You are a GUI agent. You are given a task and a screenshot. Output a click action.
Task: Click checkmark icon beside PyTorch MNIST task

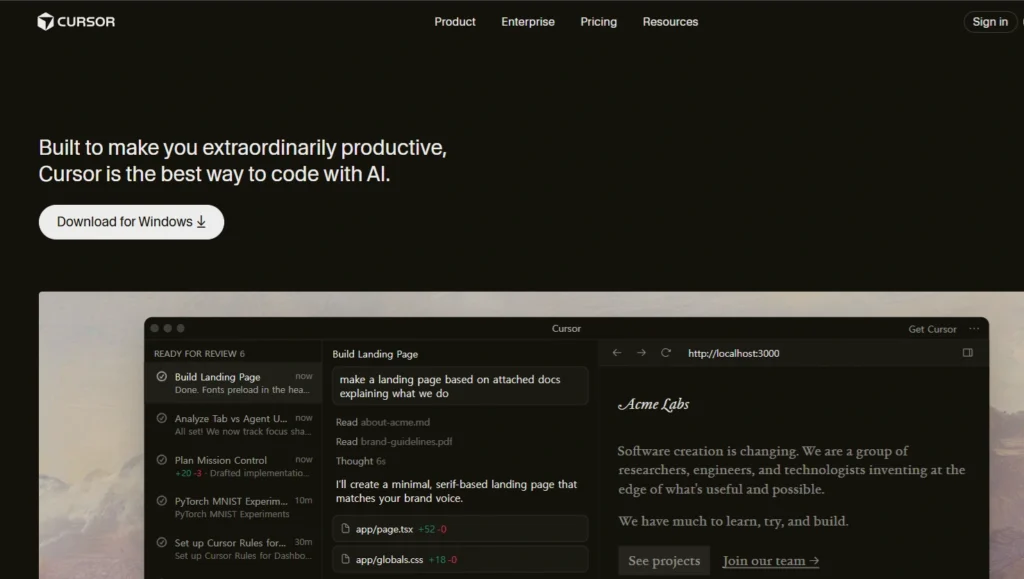click(161, 501)
